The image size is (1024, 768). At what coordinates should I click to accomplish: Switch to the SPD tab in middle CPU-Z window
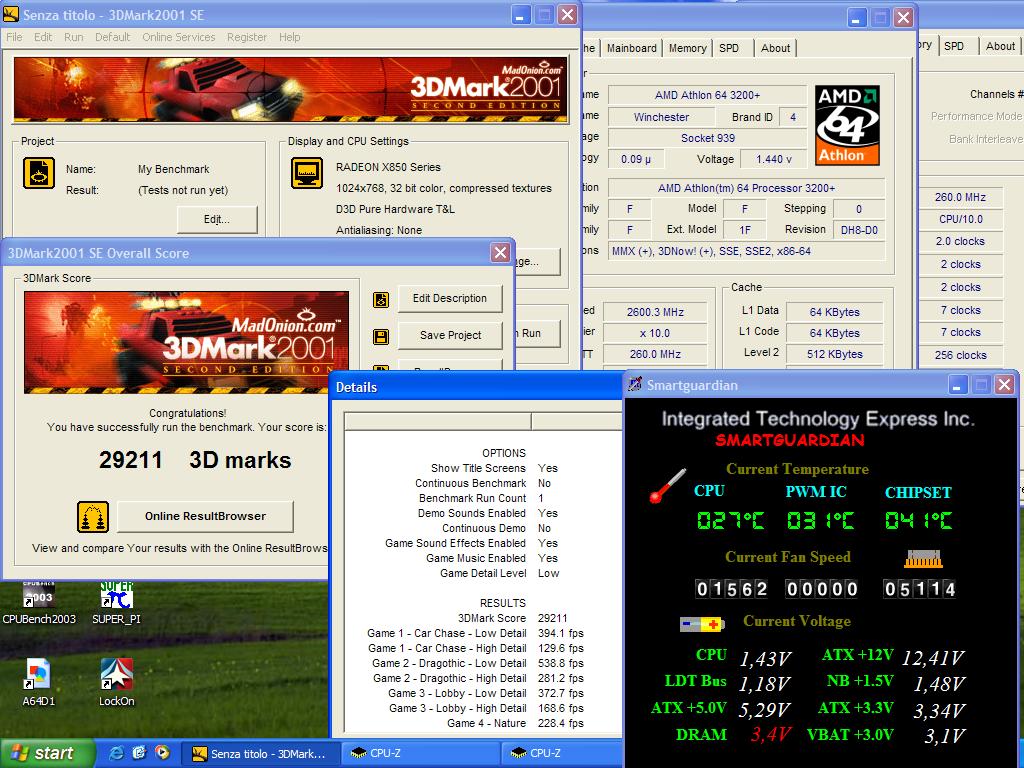click(729, 48)
